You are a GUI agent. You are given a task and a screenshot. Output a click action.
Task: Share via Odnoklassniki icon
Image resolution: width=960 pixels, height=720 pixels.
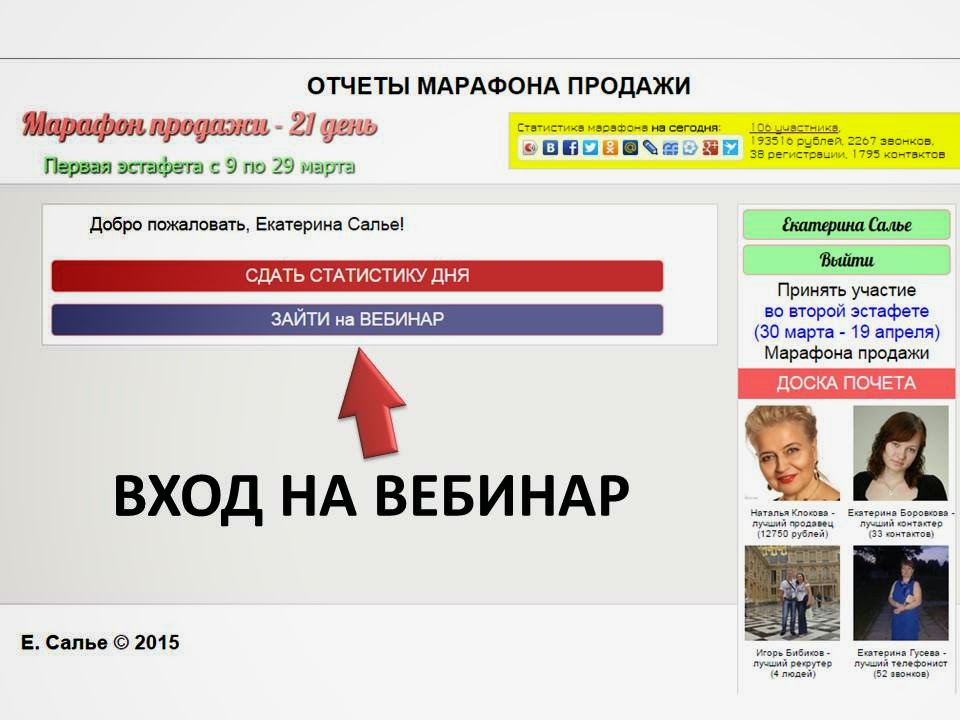[x=610, y=148]
